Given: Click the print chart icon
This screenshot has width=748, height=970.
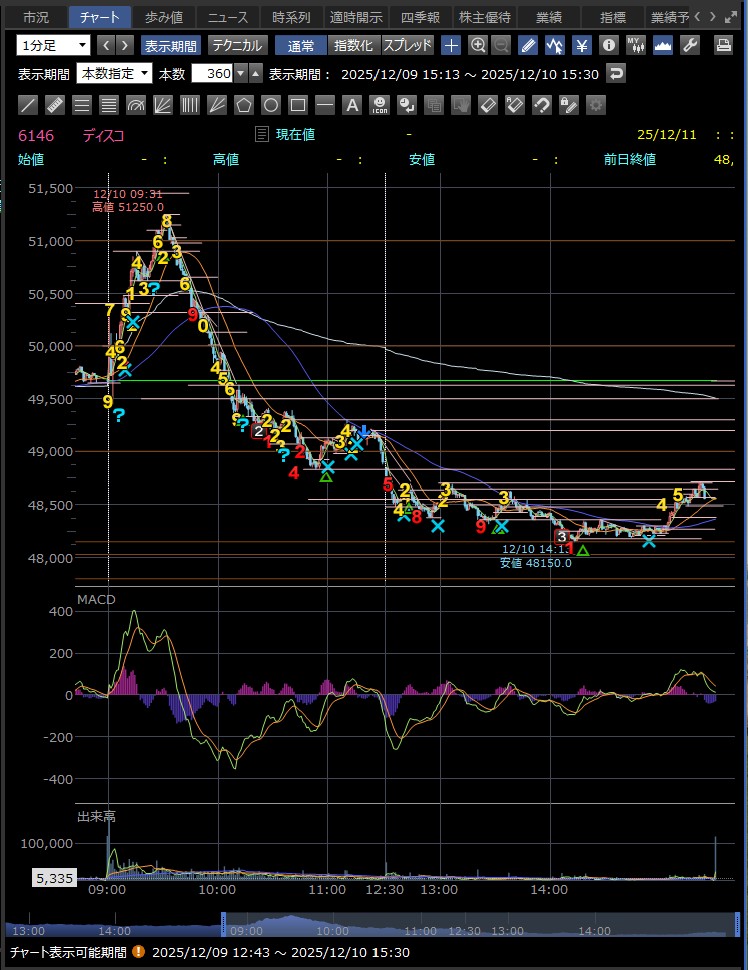Looking at the screenshot, I should click(723, 45).
